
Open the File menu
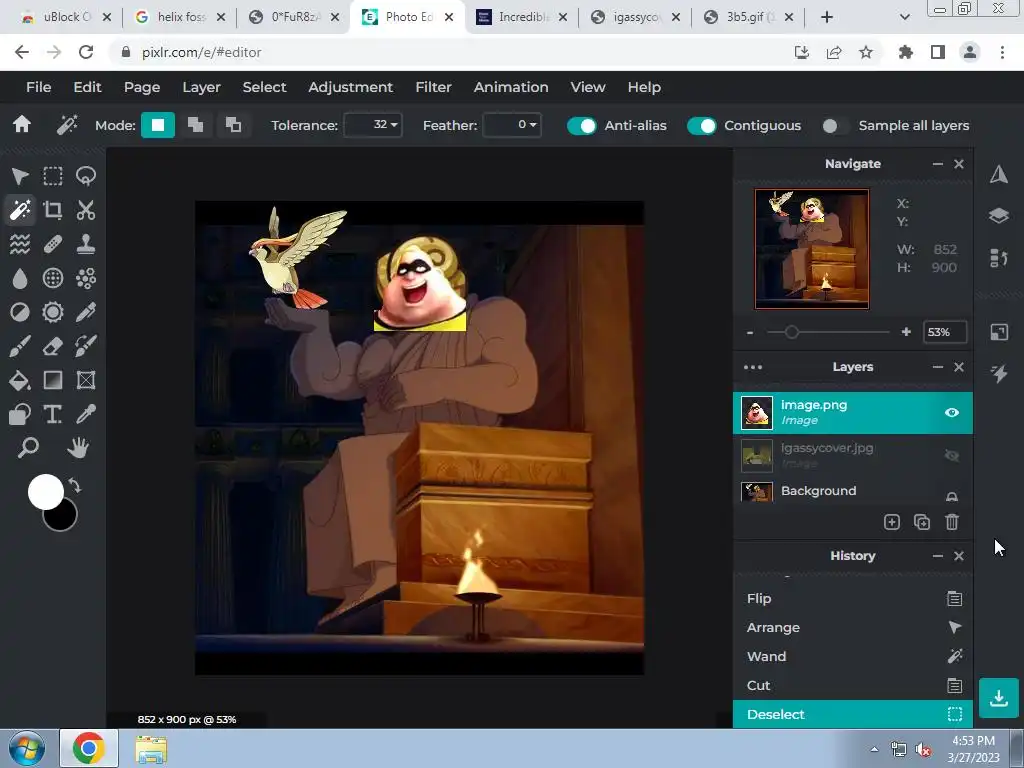[39, 87]
